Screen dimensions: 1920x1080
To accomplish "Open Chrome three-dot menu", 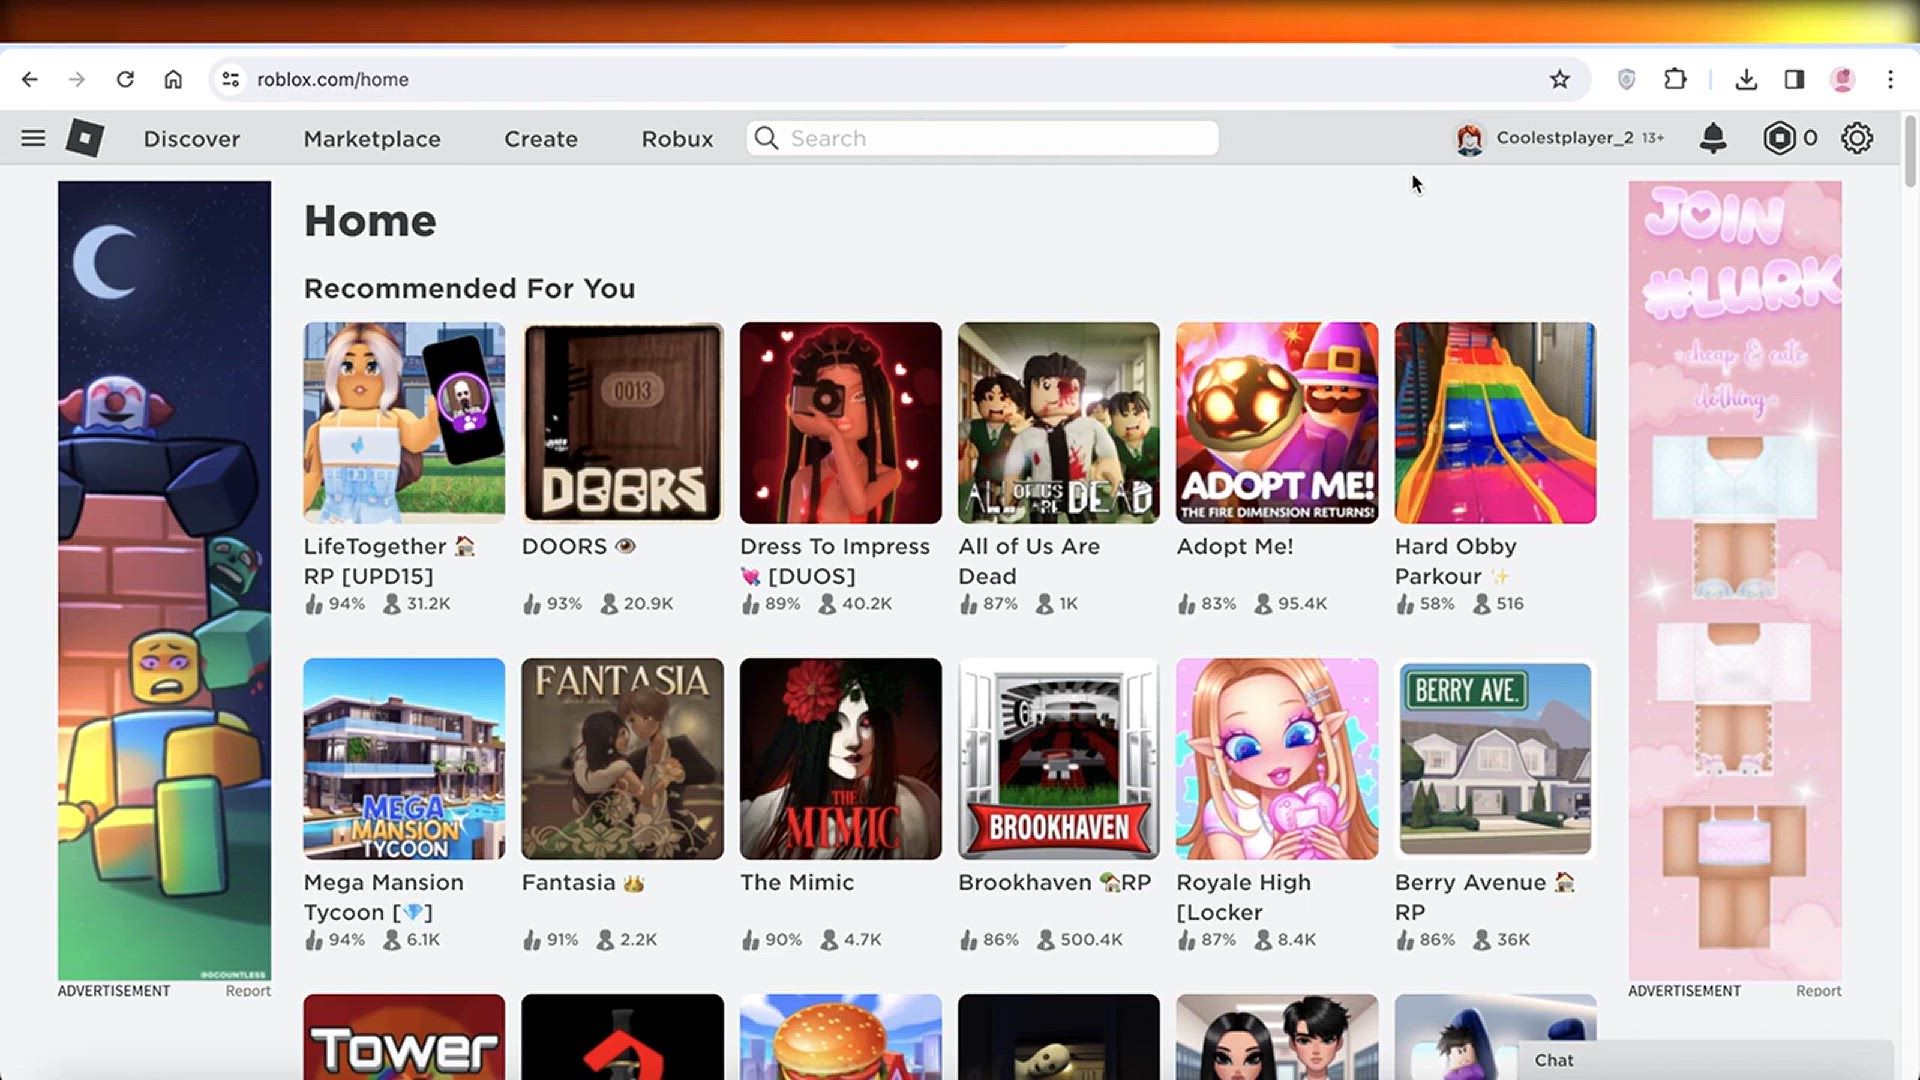I will pos(1890,79).
